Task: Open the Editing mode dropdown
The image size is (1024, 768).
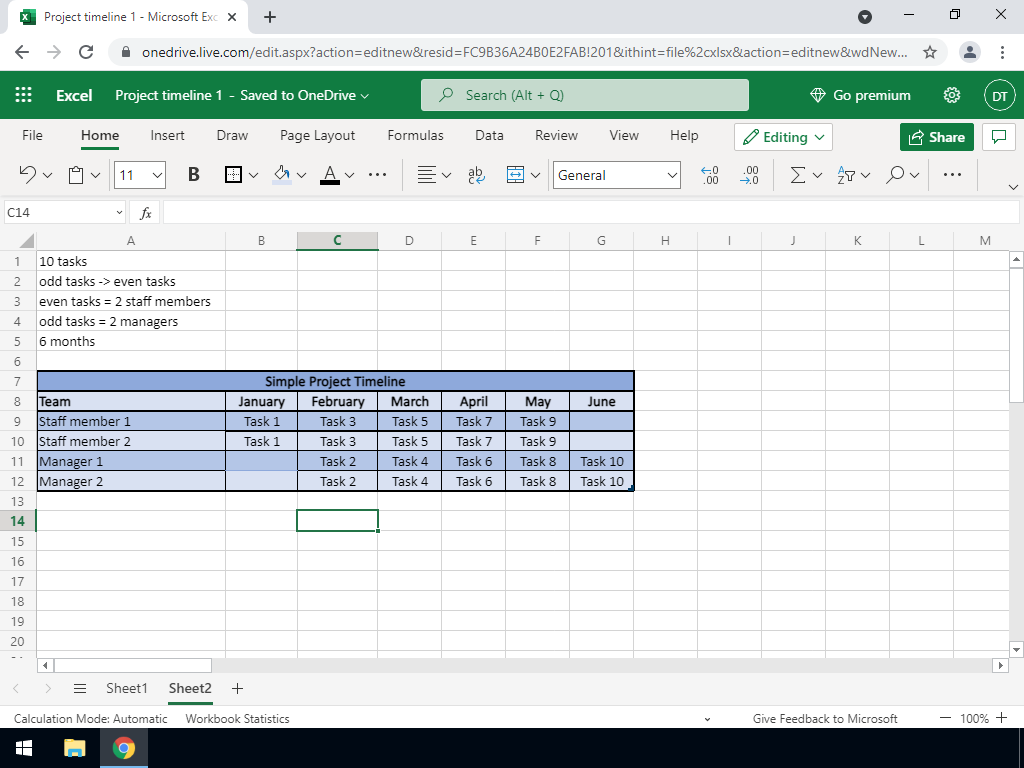Action: point(783,137)
